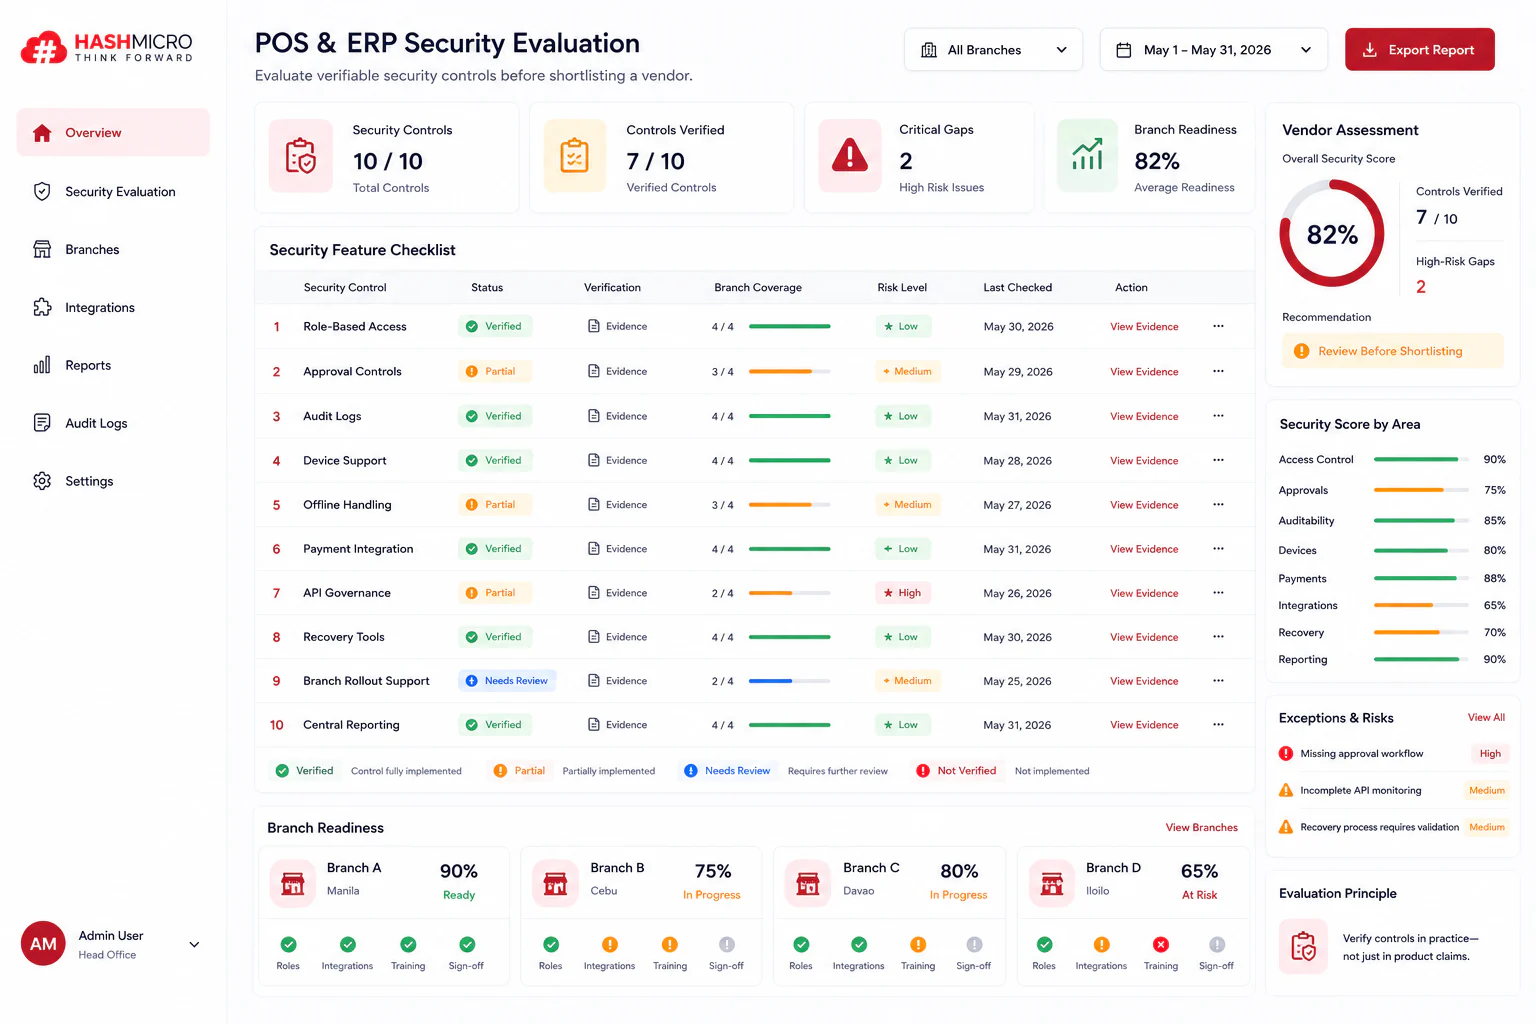
Task: Click the Reports bar chart icon
Action: click(x=42, y=366)
